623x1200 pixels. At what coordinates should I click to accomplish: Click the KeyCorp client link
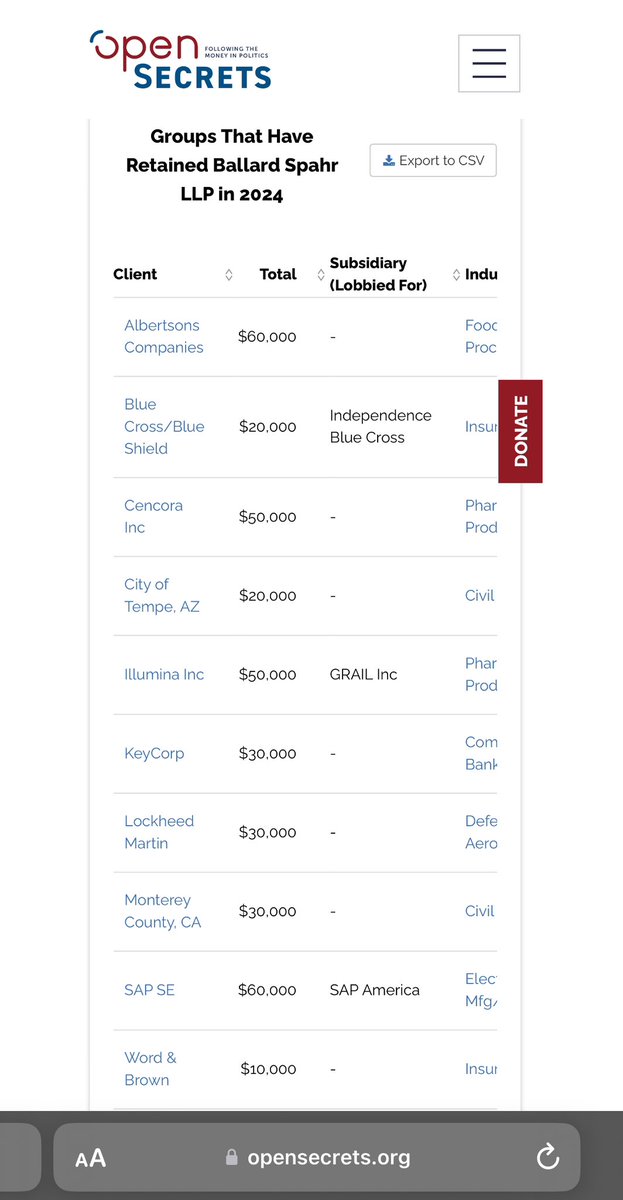154,753
